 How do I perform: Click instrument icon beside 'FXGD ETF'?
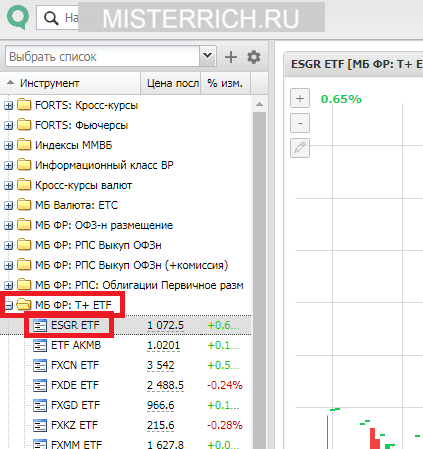point(40,406)
